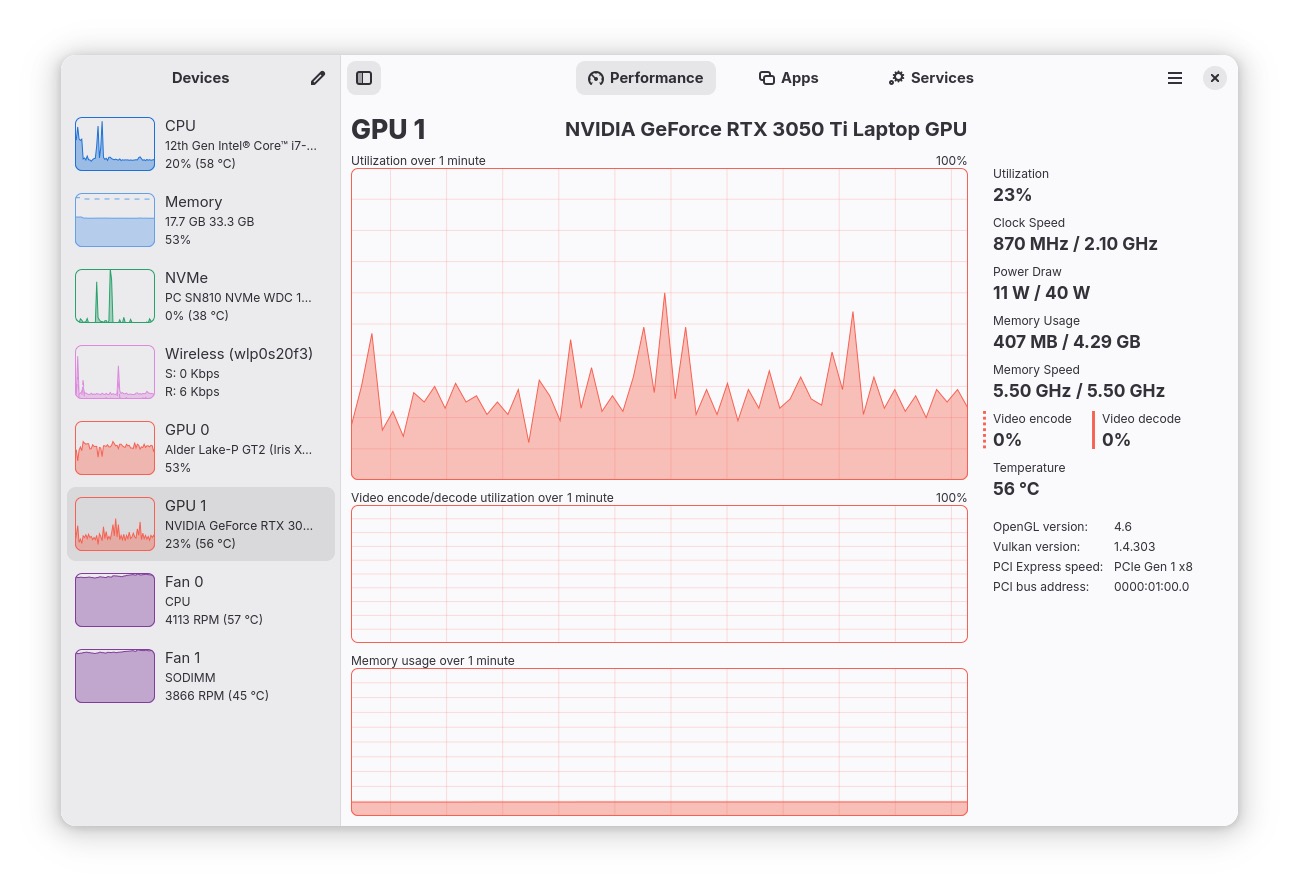
Task: Click the PCIe Gen 1 x8 speed value
Action: [1153, 567]
